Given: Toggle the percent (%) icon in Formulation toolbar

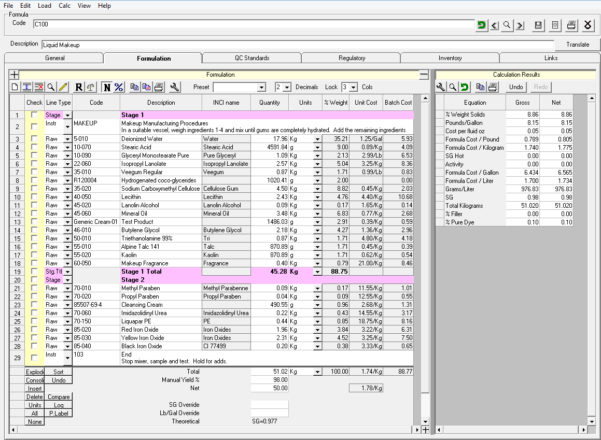Looking at the screenshot, I should (119, 87).
